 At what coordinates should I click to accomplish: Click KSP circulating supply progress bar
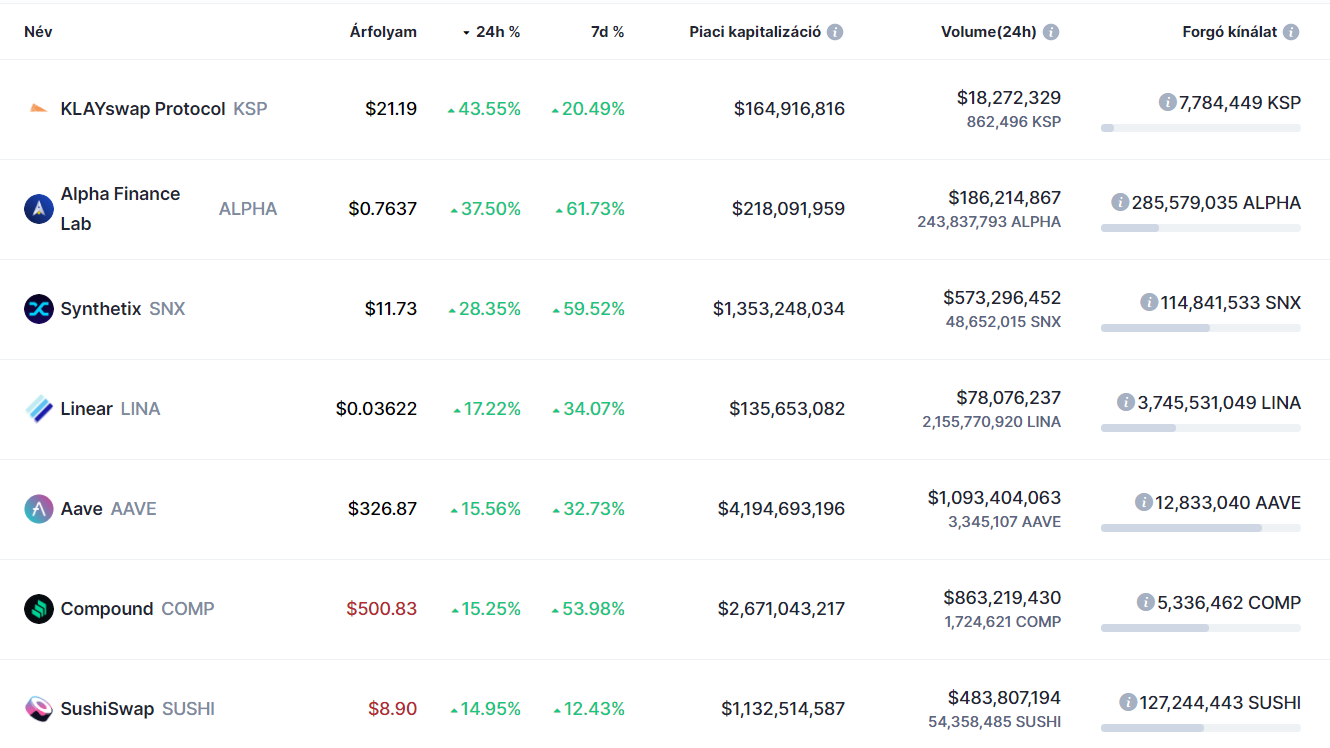pos(1201,128)
